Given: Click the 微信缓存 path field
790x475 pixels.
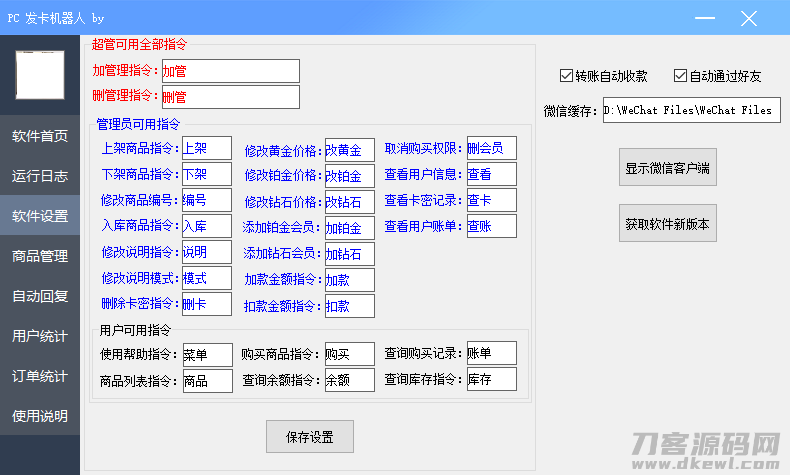Looking at the screenshot, I should click(x=692, y=110).
